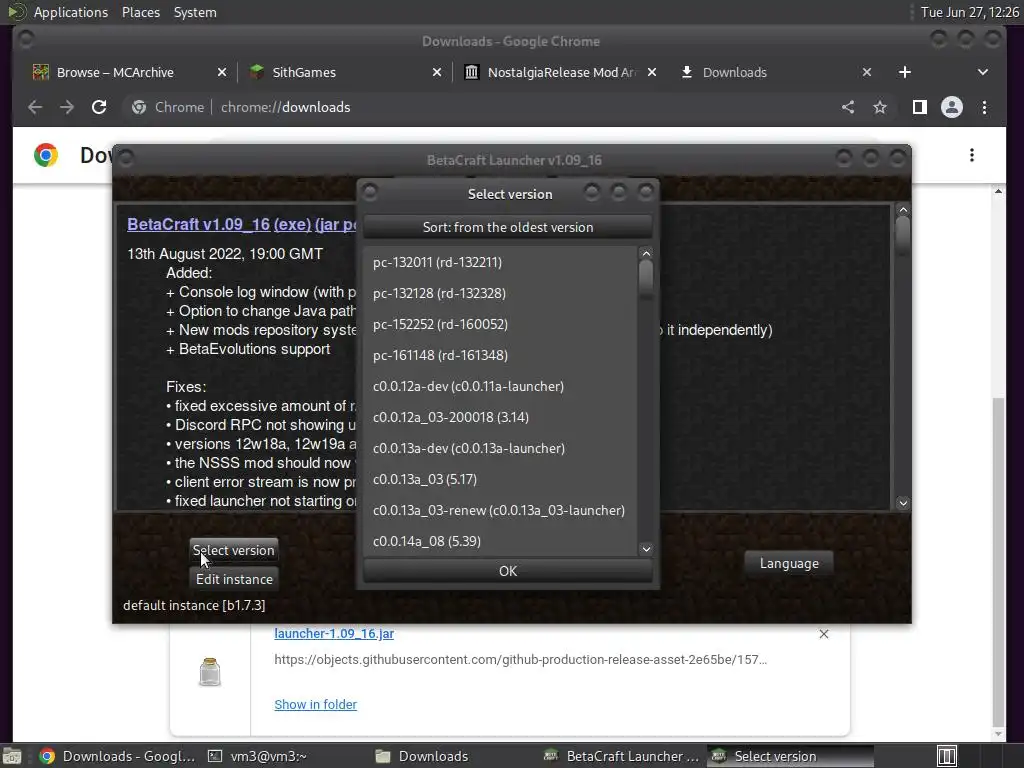Click the clock Tue Jun 27, 12:26
Viewport: 1024px width, 768px height.
tap(969, 12)
